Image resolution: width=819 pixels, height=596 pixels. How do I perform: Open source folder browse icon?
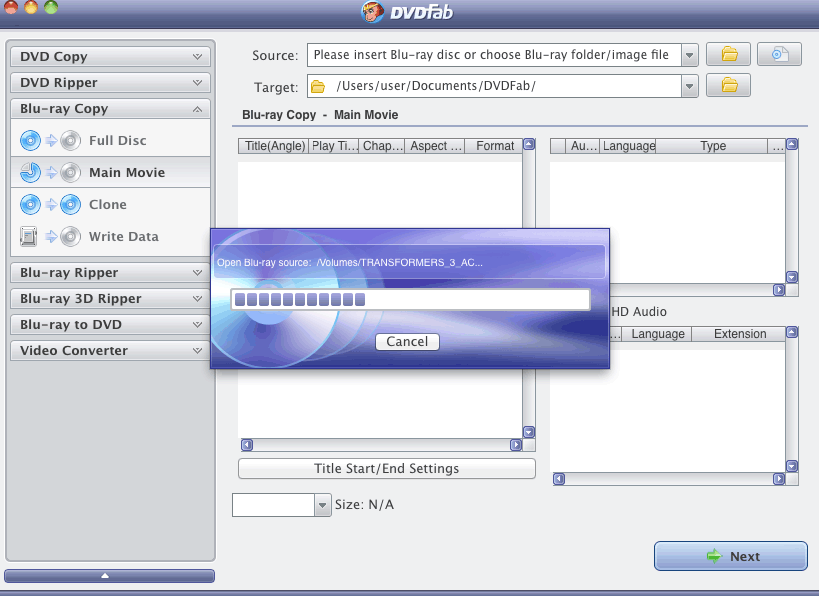(x=728, y=54)
